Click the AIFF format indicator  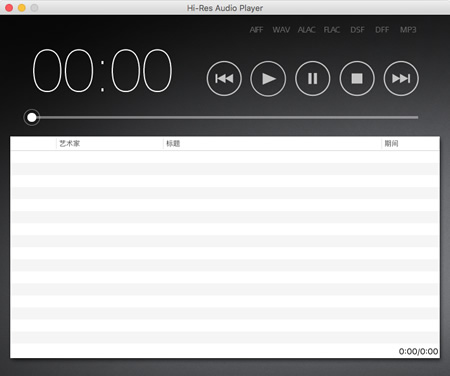[x=256, y=30]
